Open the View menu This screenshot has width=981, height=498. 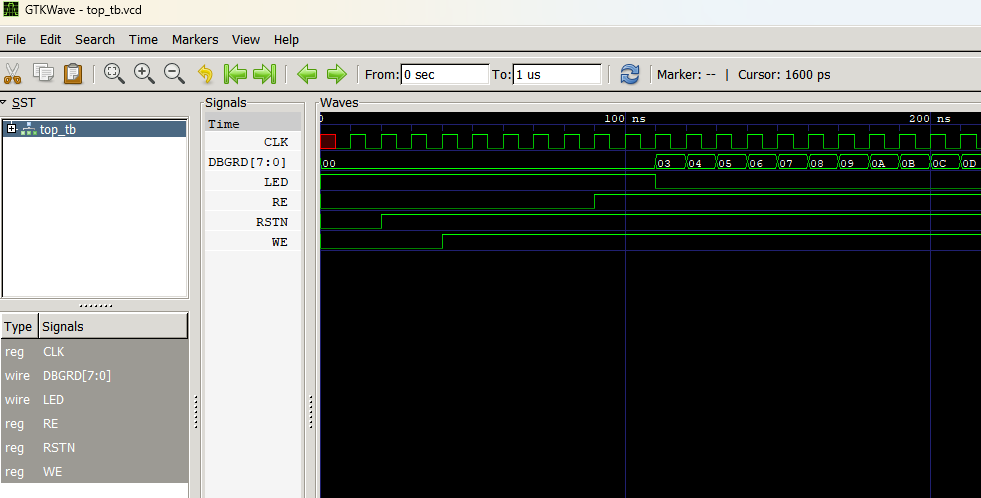[246, 39]
